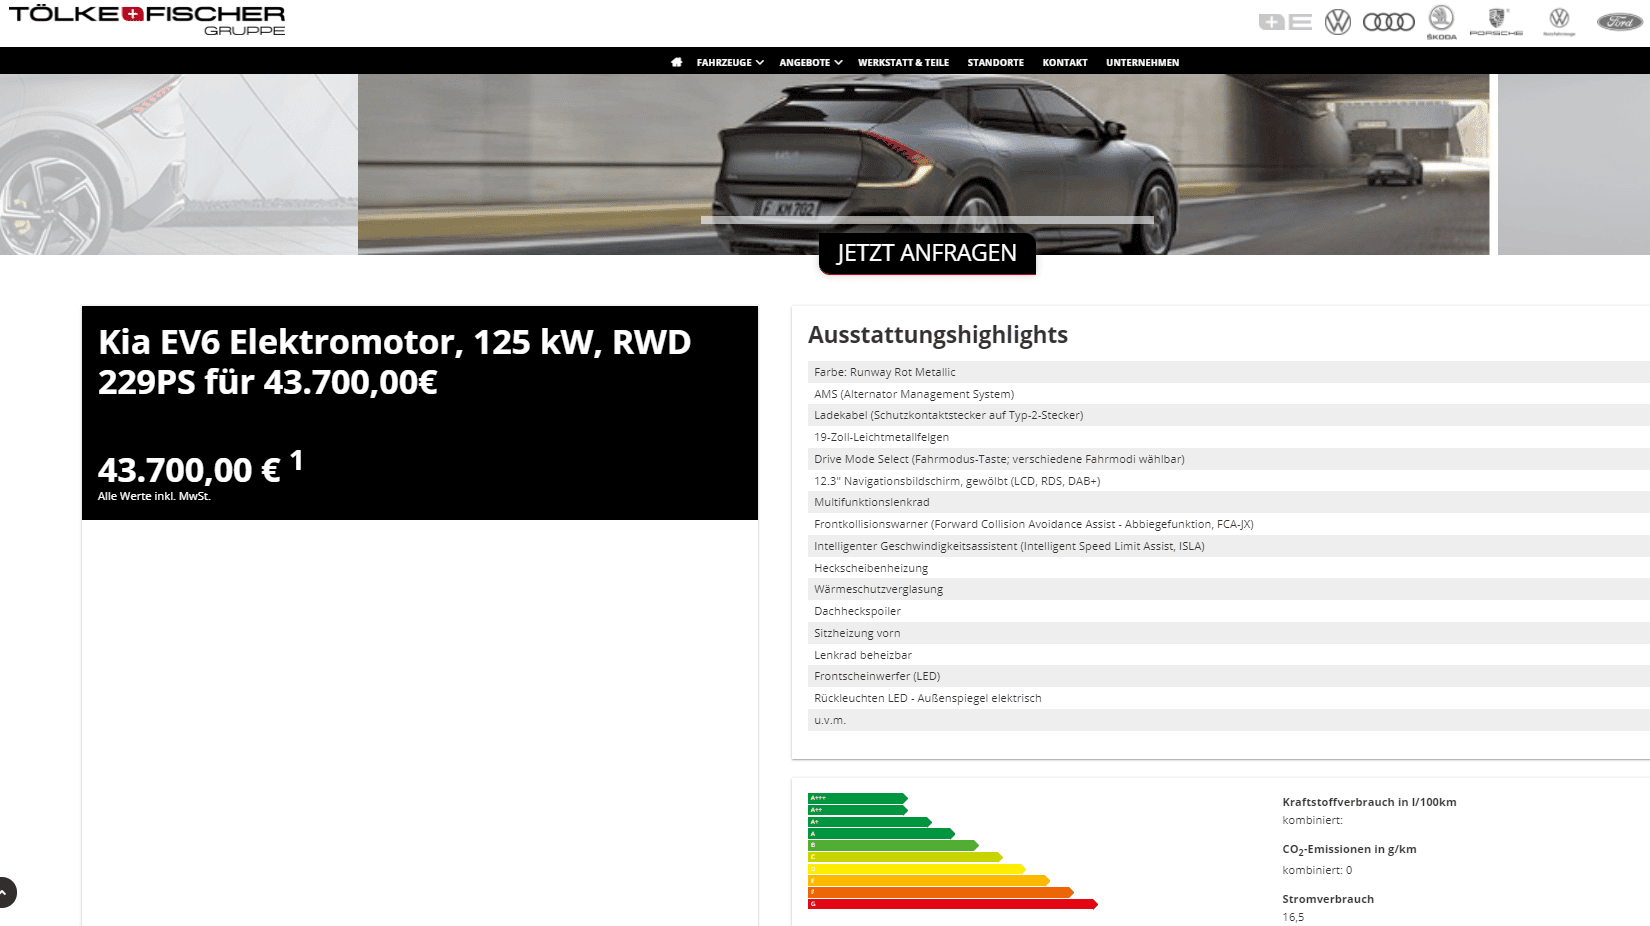Select row 'Sitzheizung vorn'
1650x926 pixels.
(x=1228, y=633)
